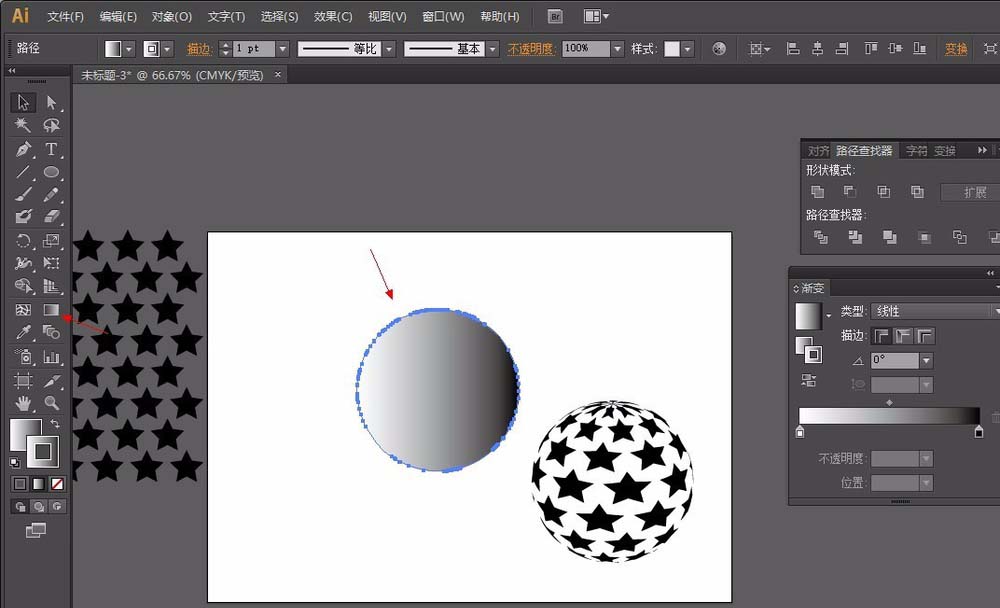Switch to the 对齐 panel tab
Screen dimensions: 1000x608
818,149
